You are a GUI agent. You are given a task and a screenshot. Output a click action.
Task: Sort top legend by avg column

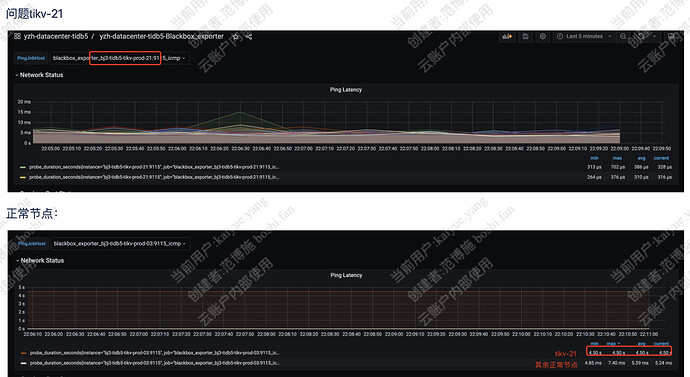tap(642, 158)
